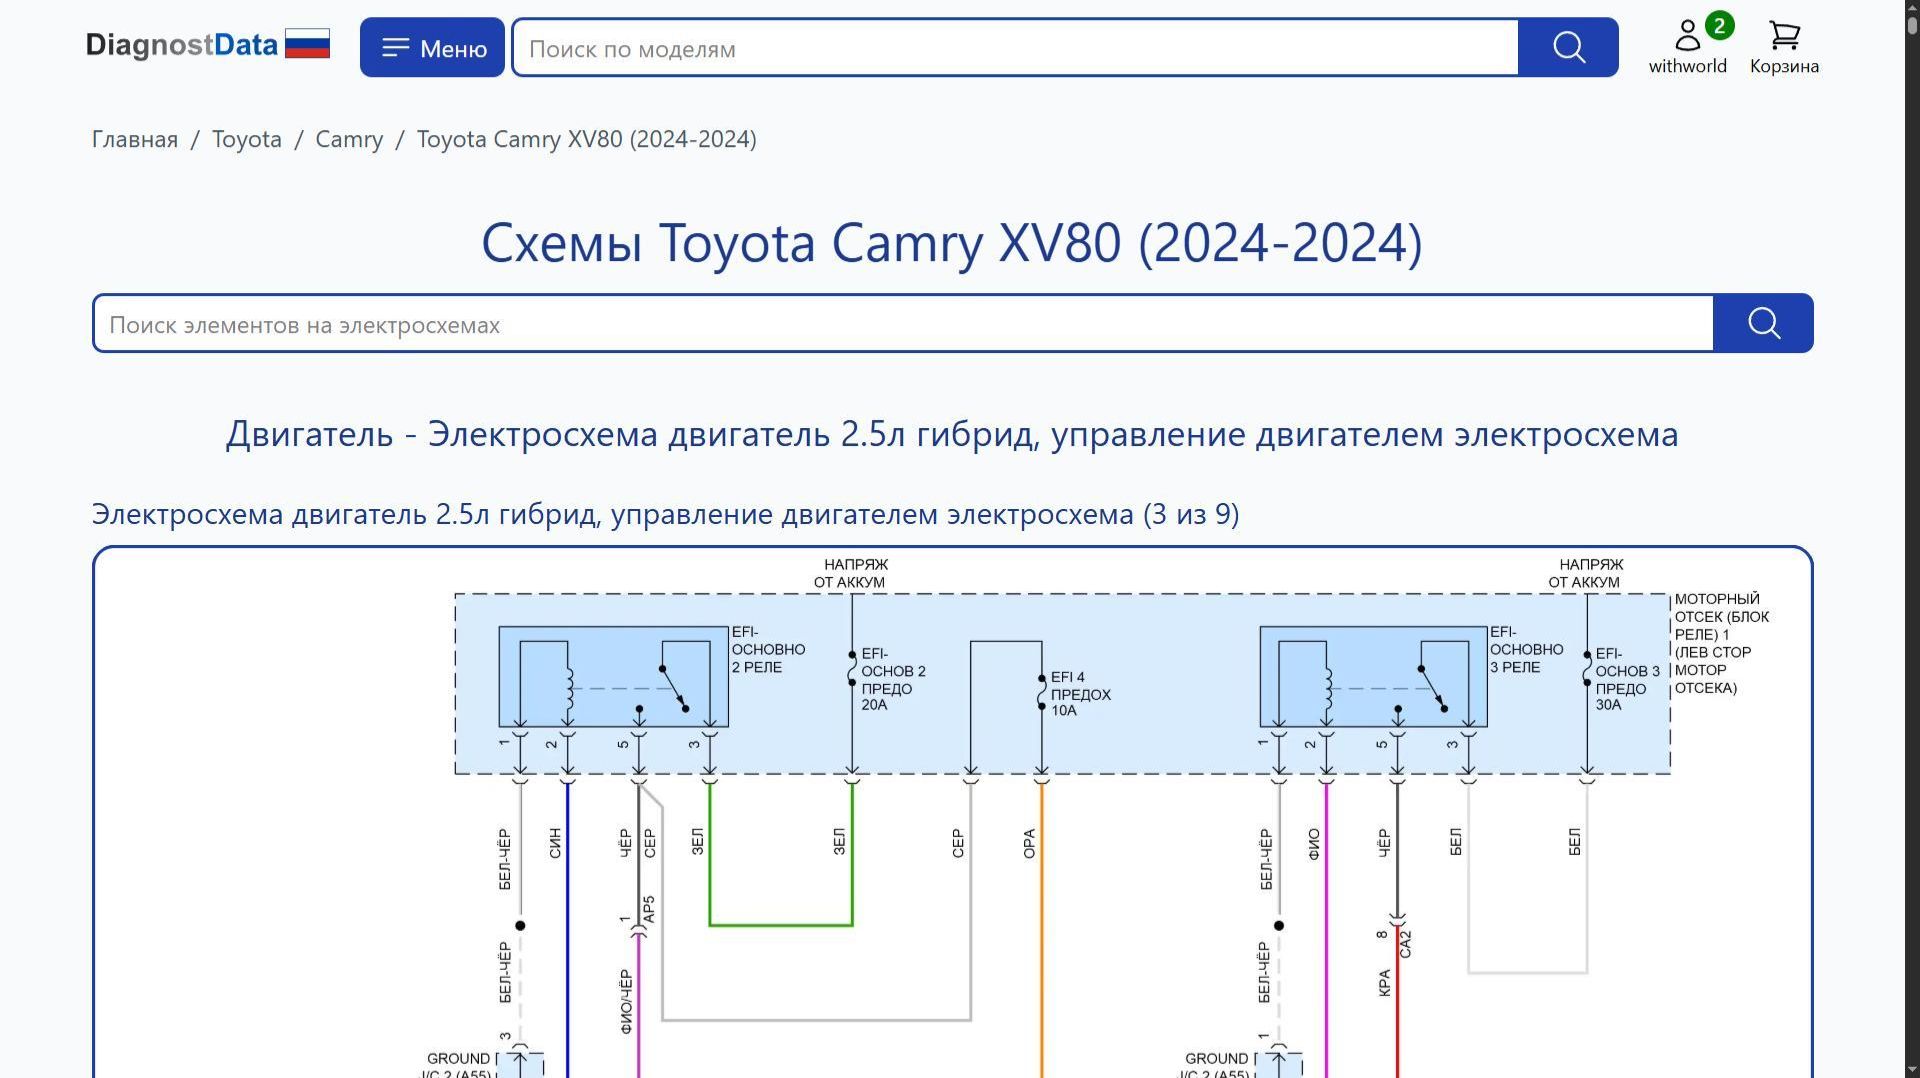Click the ОРА orange wire label

tap(1029, 843)
